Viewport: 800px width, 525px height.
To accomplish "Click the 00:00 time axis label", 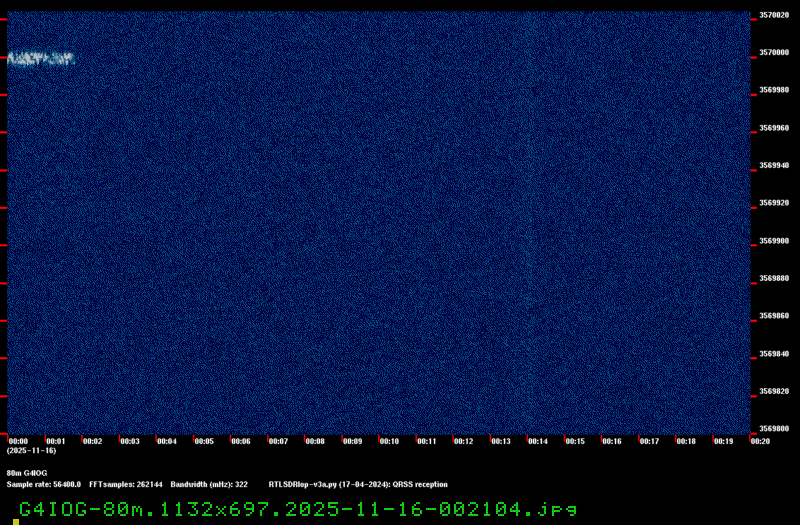I will point(18,441).
